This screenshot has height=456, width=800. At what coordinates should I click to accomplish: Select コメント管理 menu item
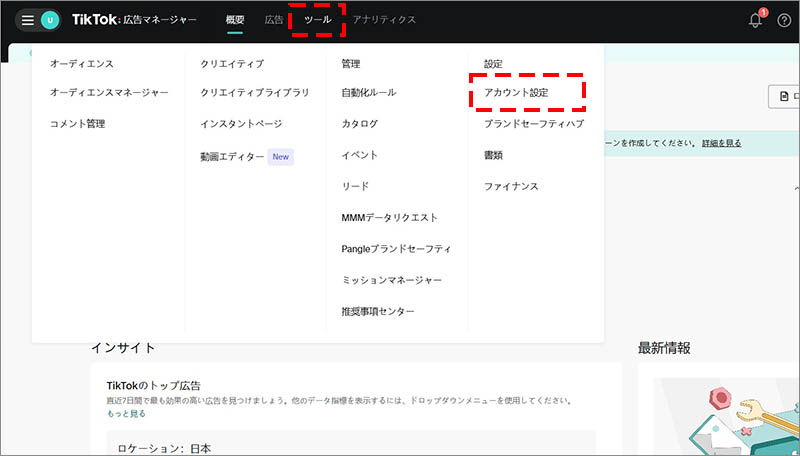click(77, 124)
